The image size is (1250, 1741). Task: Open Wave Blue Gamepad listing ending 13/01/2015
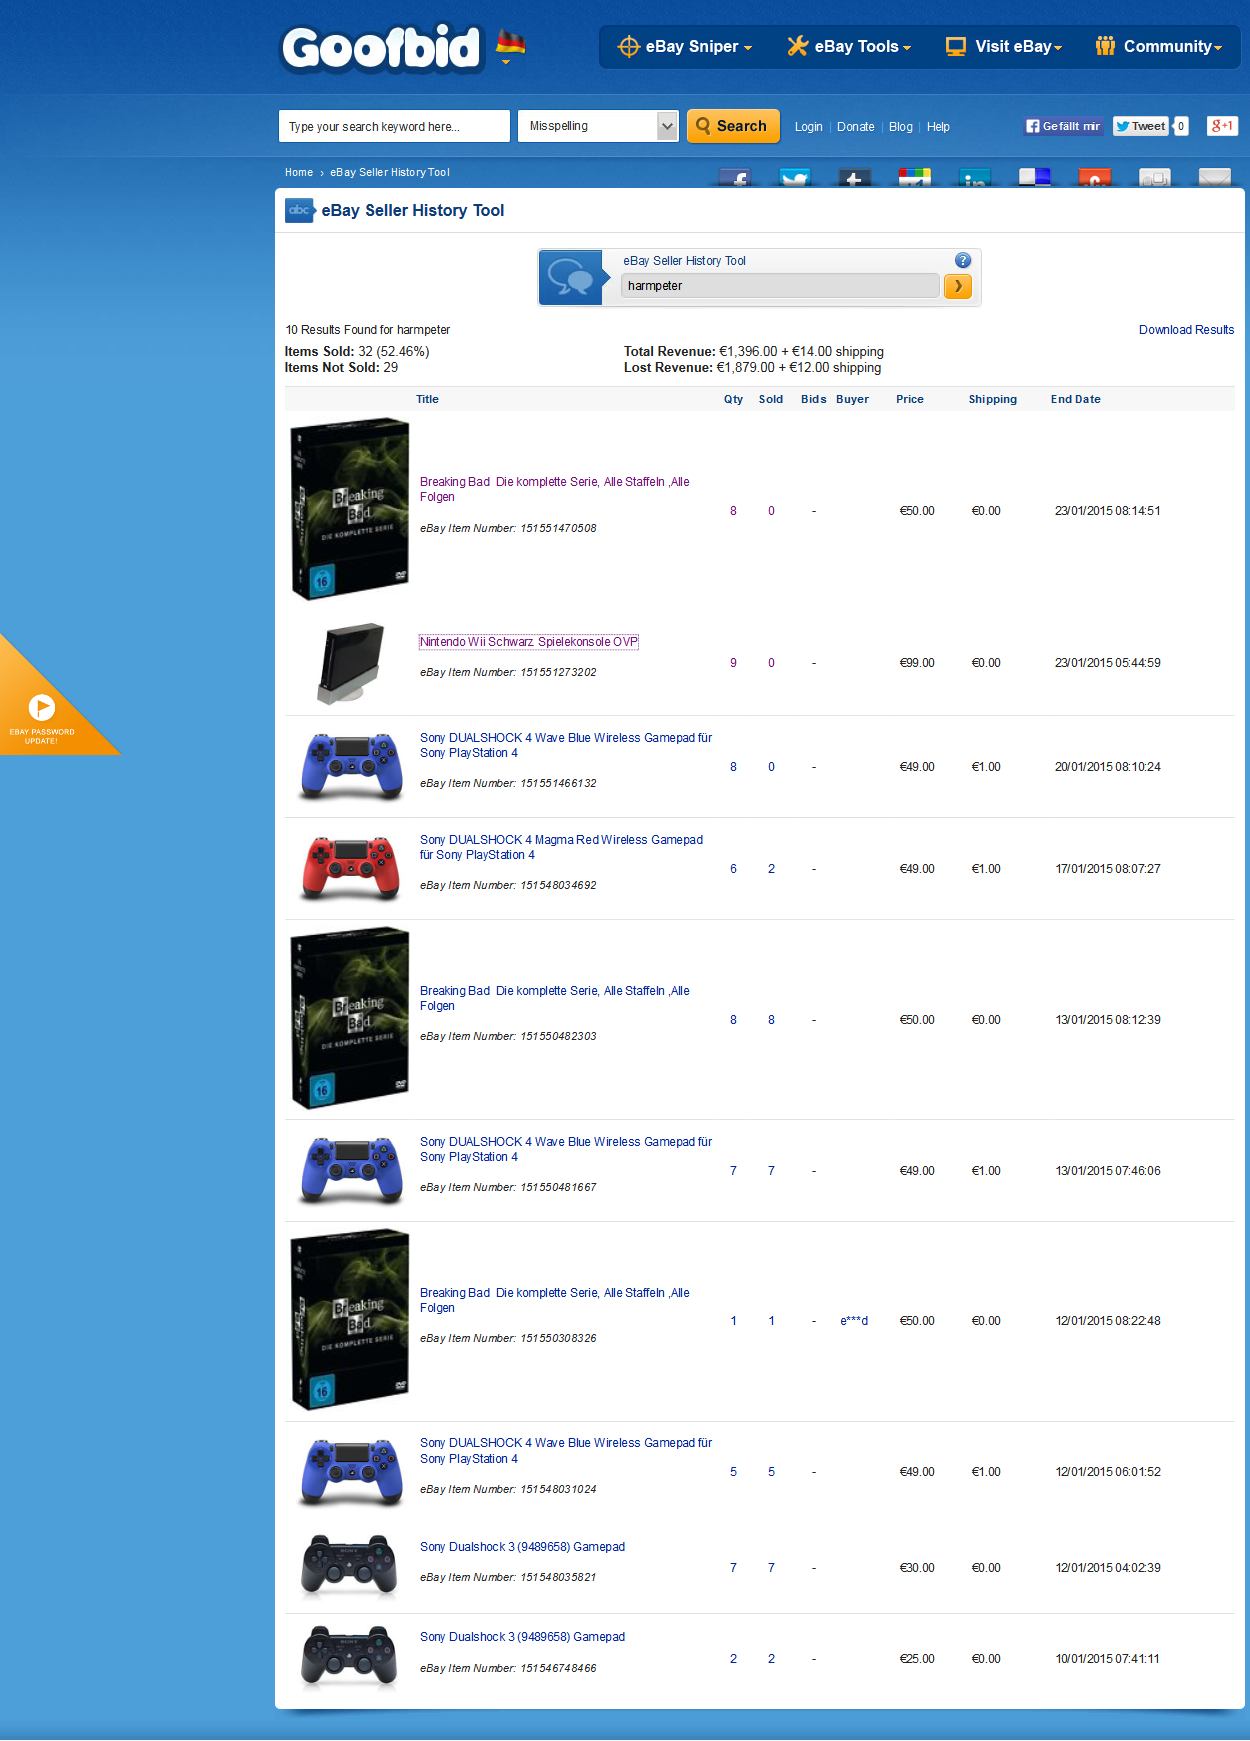[x=566, y=1149]
